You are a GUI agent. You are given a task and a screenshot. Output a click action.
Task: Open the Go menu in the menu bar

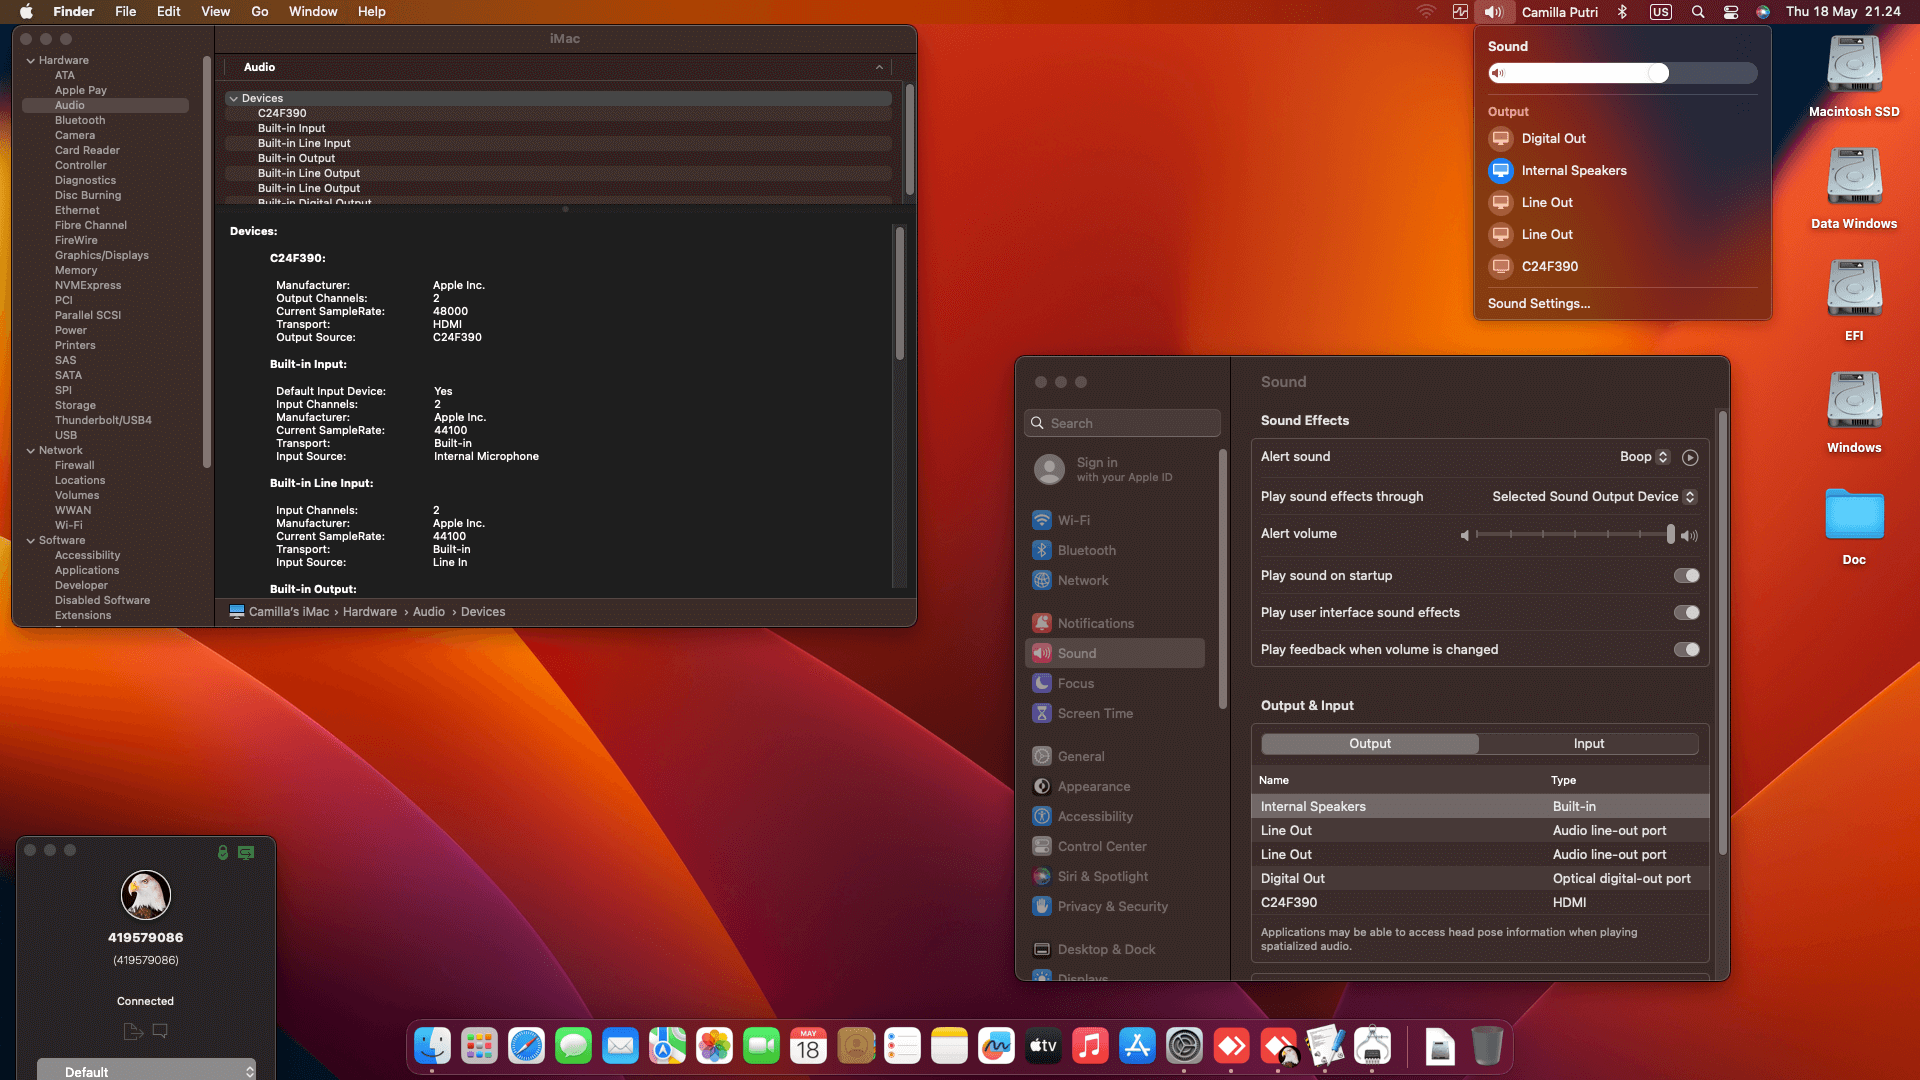pyautogui.click(x=260, y=12)
